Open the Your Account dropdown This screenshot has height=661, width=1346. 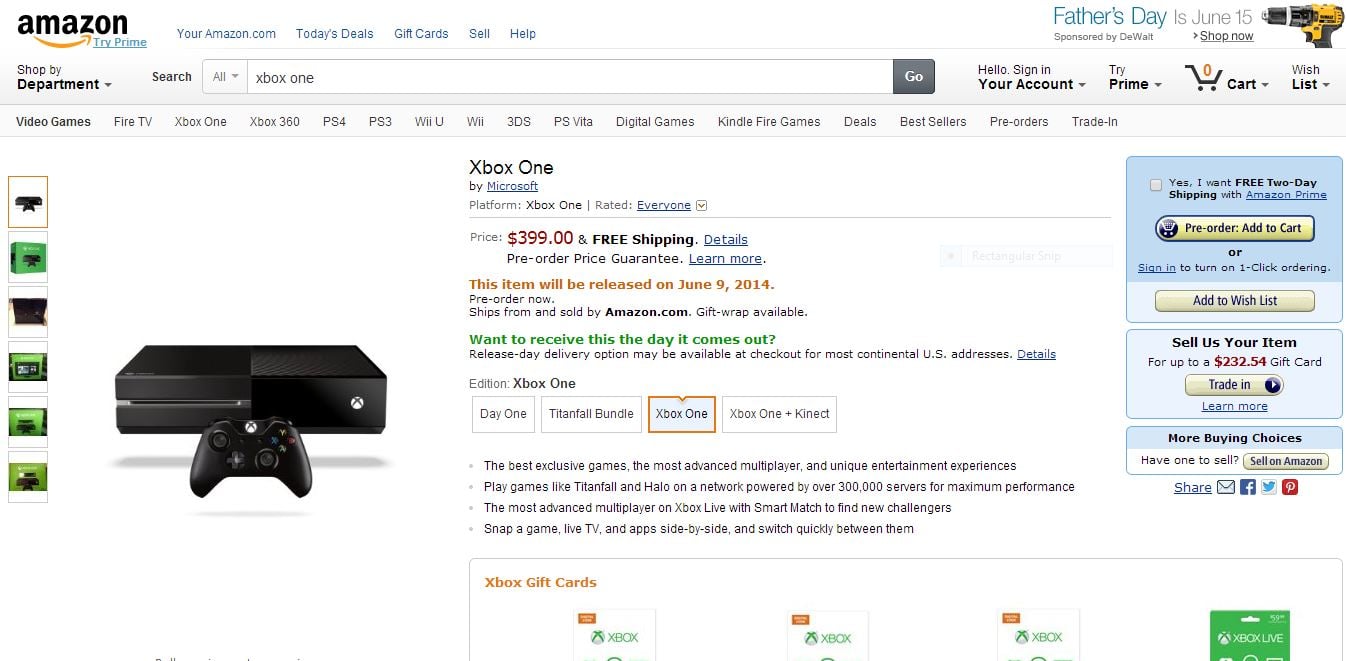coord(1031,77)
